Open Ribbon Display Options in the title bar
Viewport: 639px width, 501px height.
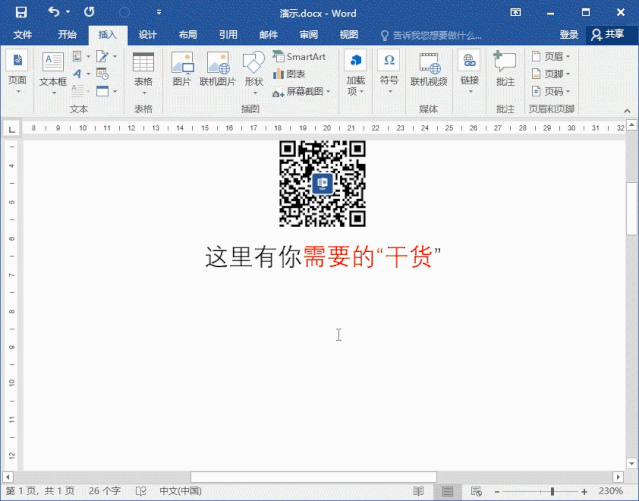(x=516, y=12)
